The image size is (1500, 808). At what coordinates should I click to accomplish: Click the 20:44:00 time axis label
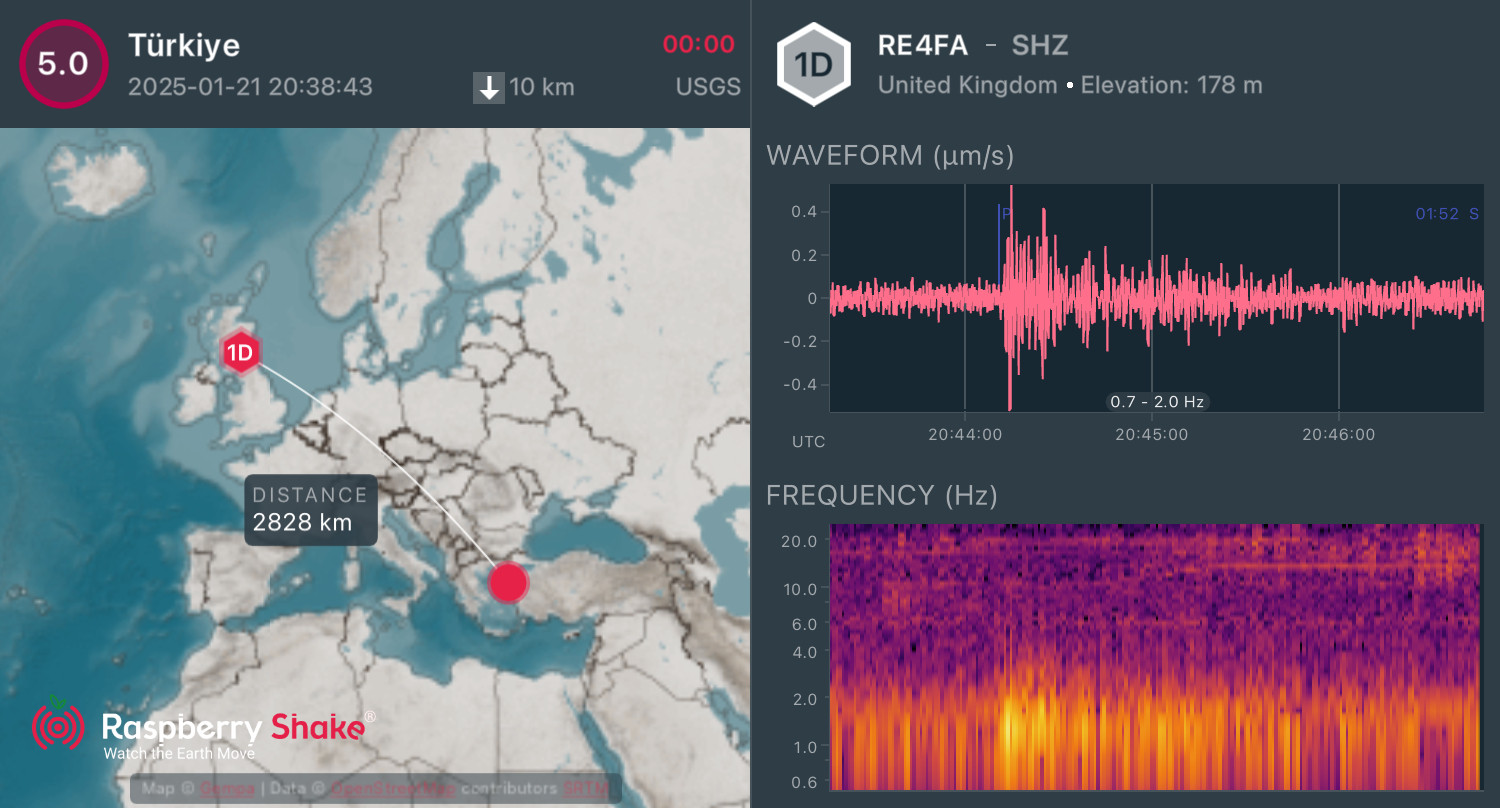(x=965, y=435)
